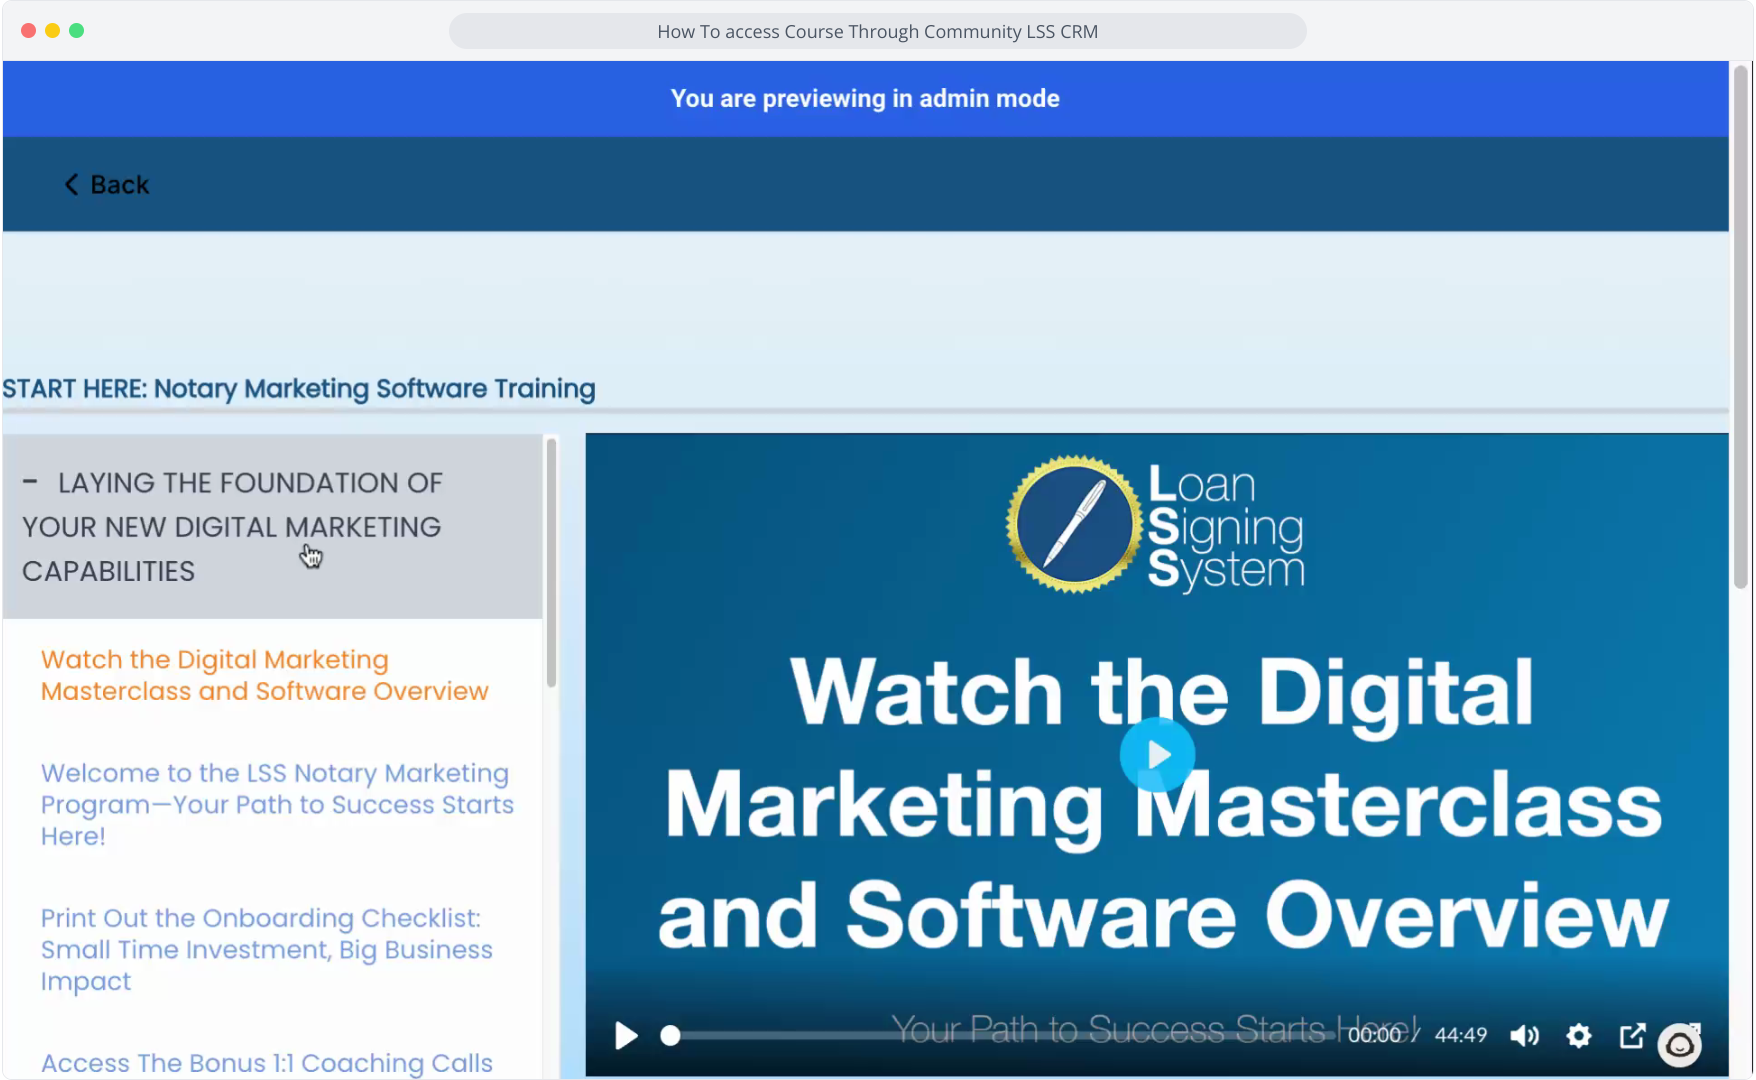Click the 44:49 video duration text
Screen dimensions: 1756x1080
click(1461, 1035)
